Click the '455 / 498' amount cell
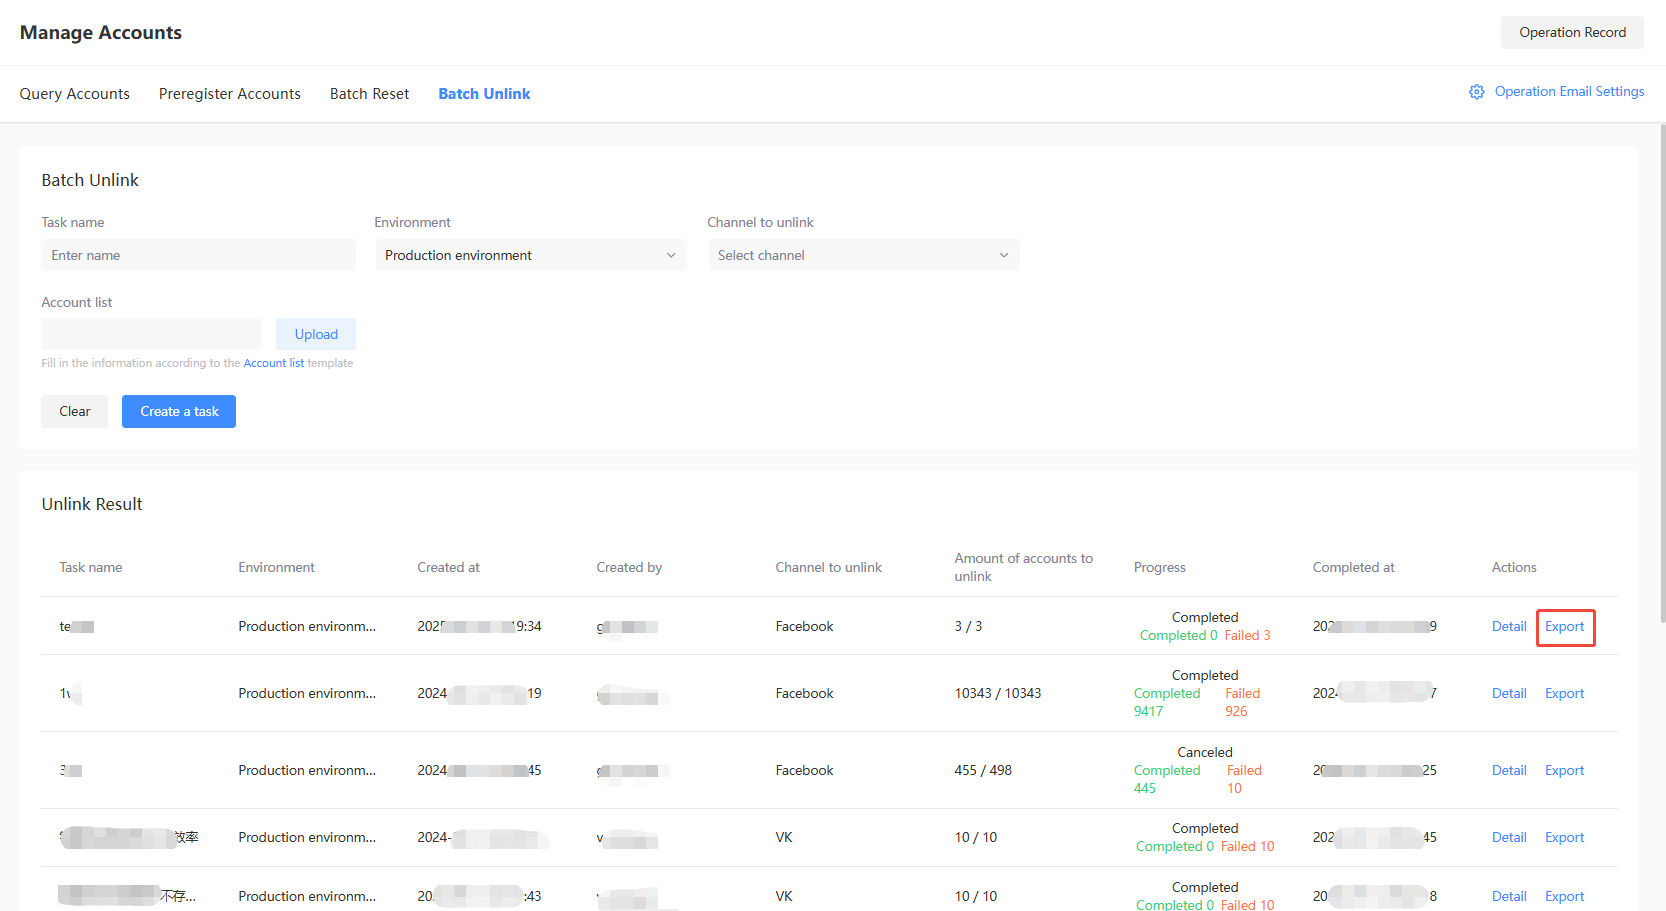Image resolution: width=1666 pixels, height=911 pixels. point(983,770)
